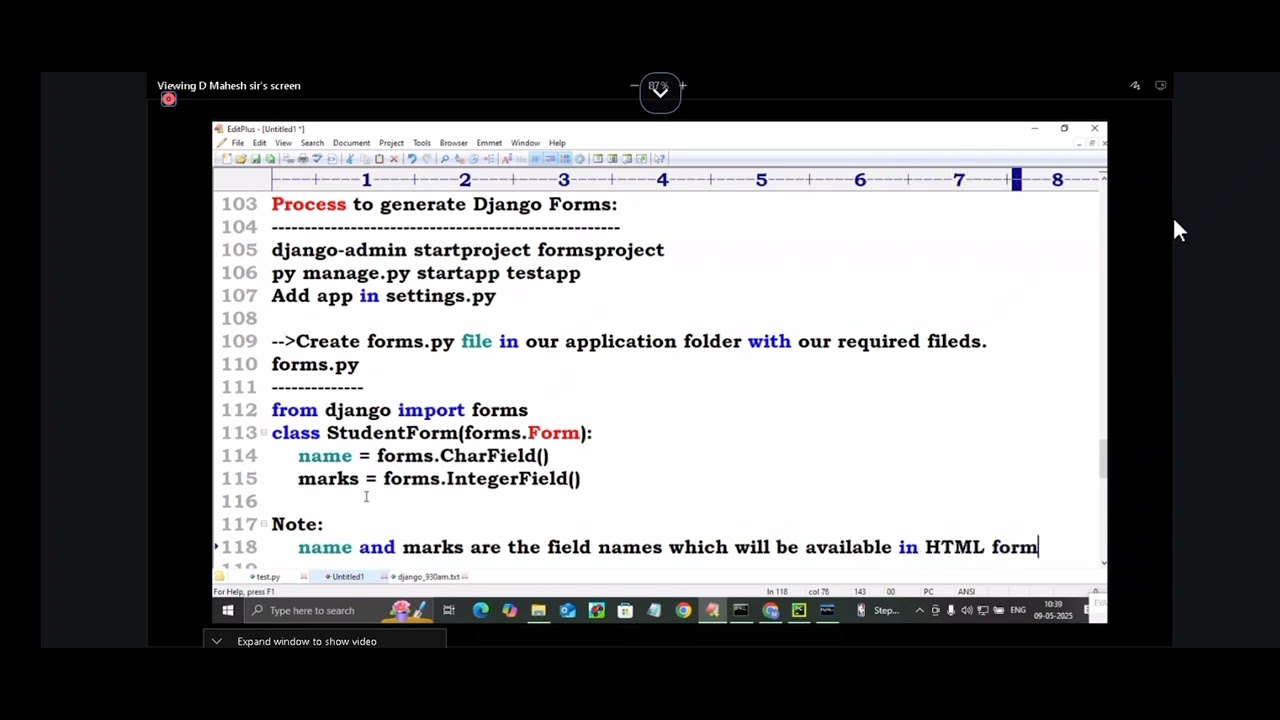This screenshot has width=1280, height=720.
Task: Open Find with the magnifier icon
Action: tap(444, 159)
